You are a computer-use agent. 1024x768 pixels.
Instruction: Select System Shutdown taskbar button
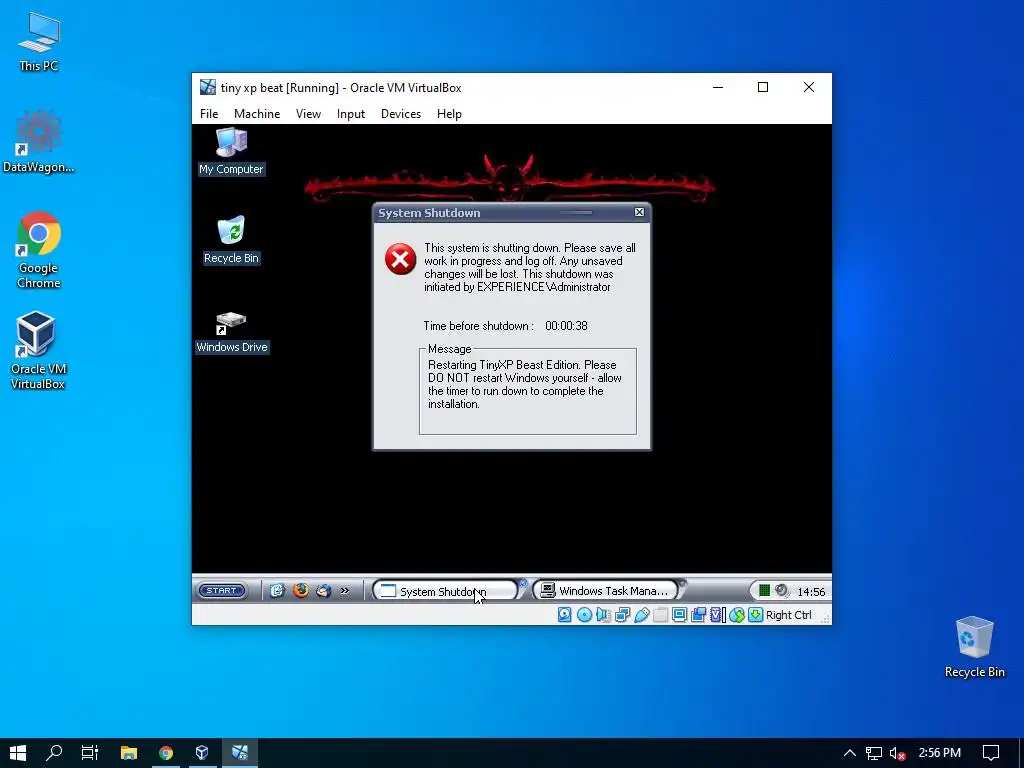[x=445, y=591]
